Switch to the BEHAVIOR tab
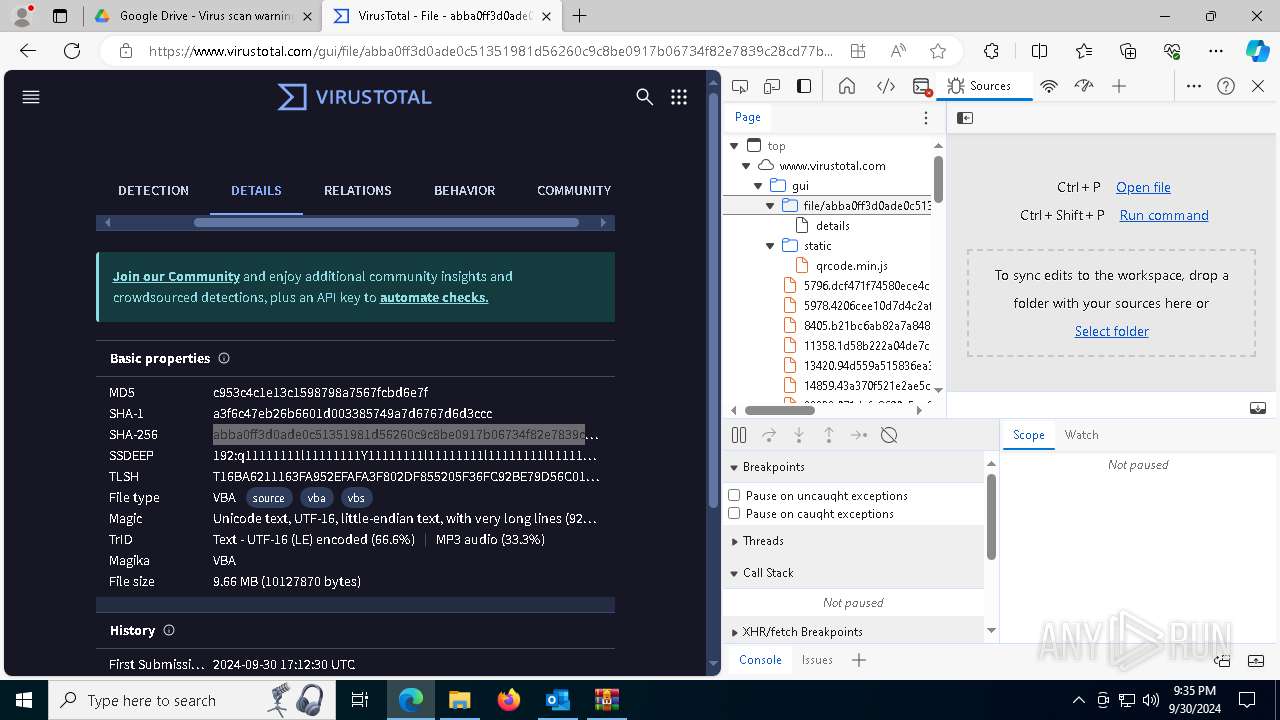This screenshot has height=720, width=1280. click(x=464, y=190)
